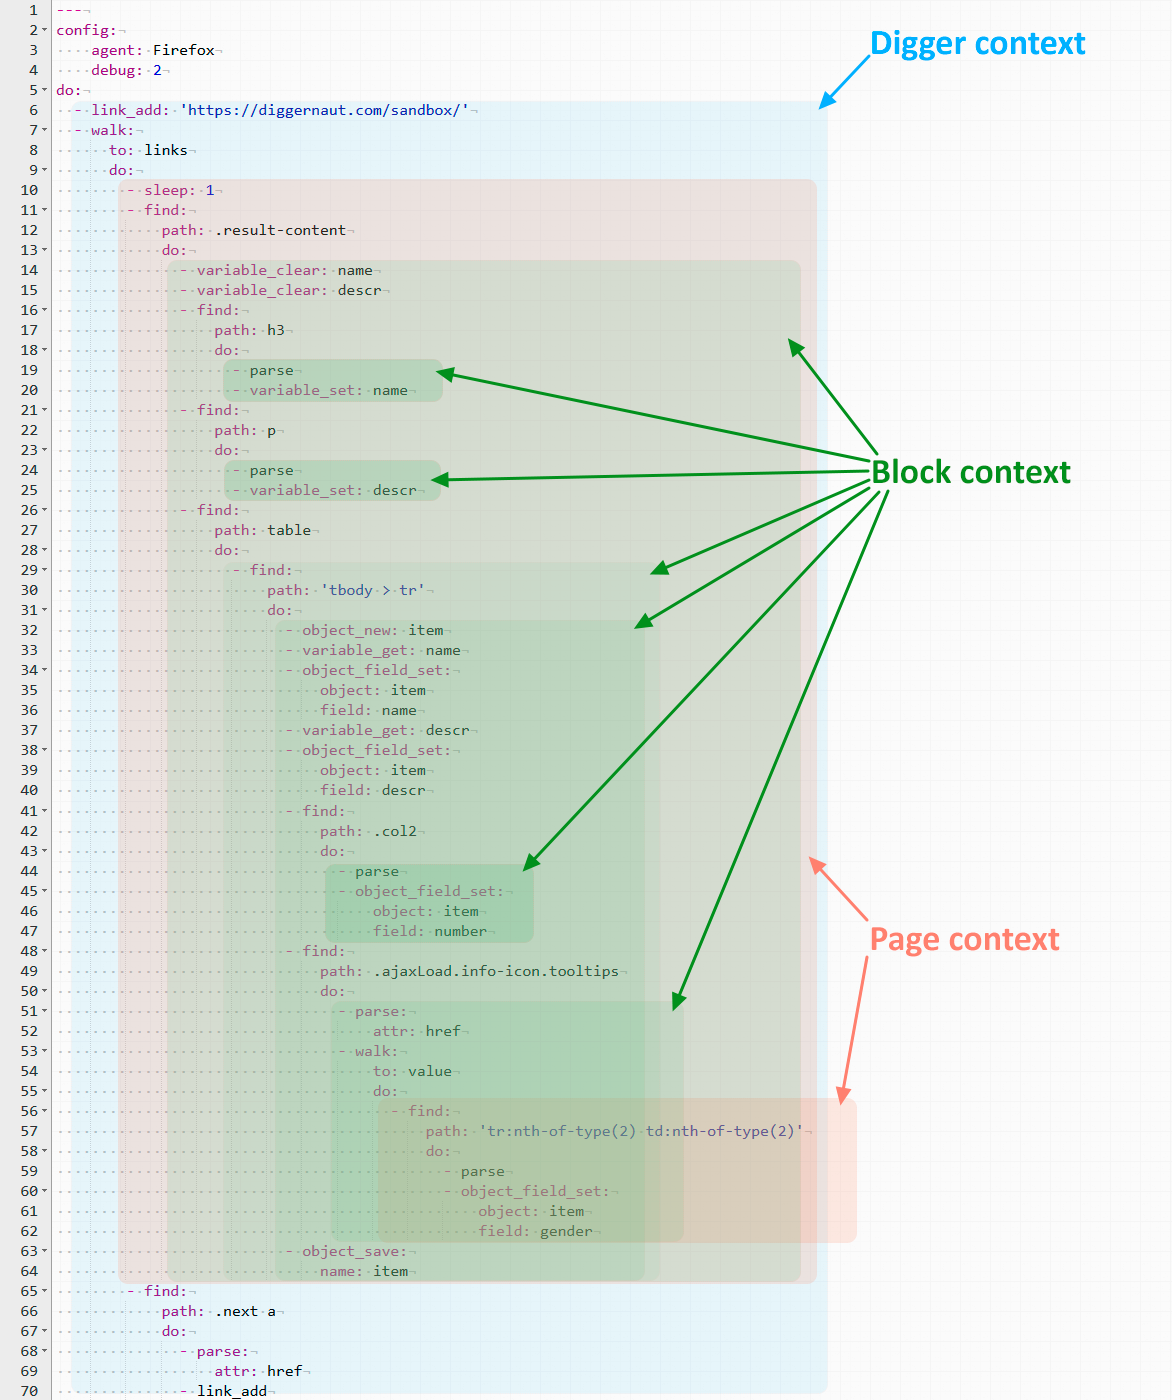The height and width of the screenshot is (1400, 1172).
Task: Click line number 40 in the gutter
Action: coord(29,790)
